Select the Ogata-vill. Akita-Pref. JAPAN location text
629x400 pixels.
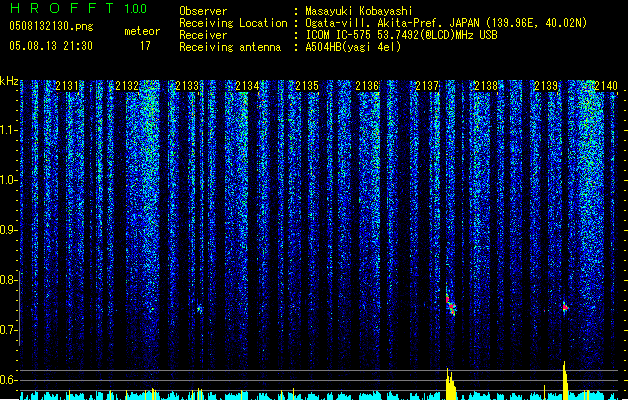446,23
